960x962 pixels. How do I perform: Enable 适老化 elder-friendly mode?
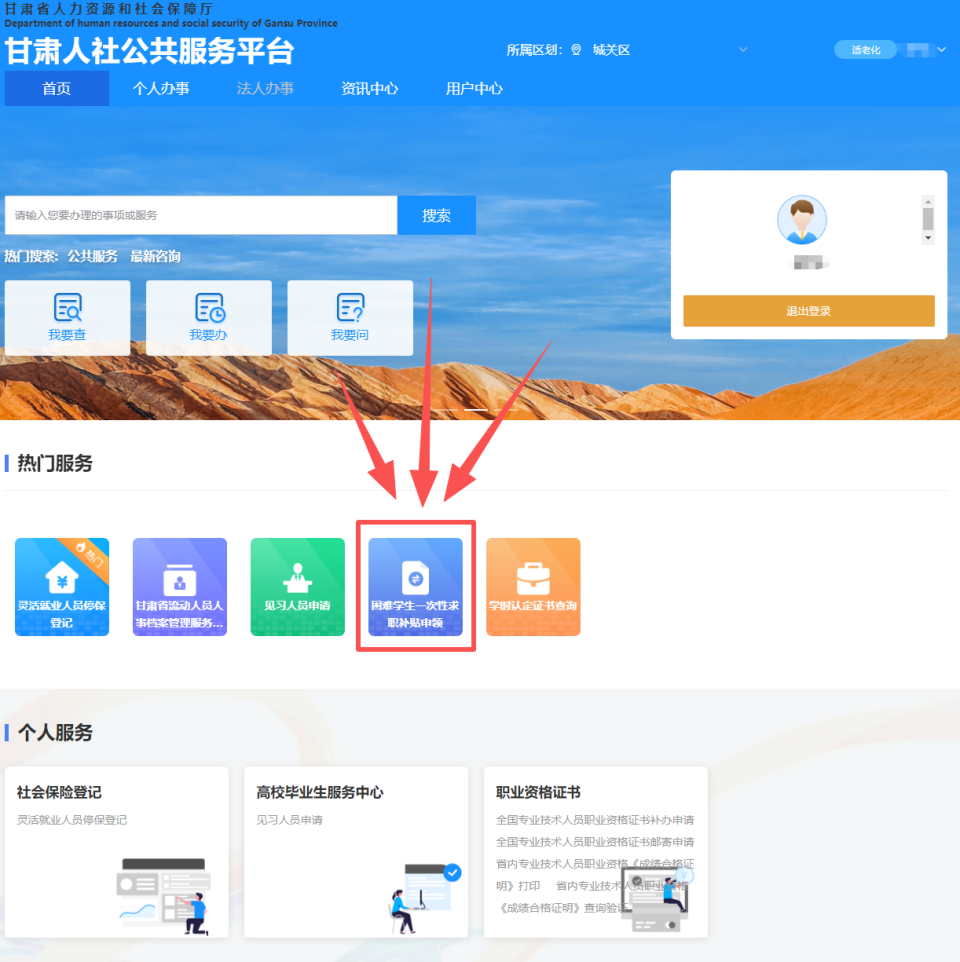click(865, 49)
